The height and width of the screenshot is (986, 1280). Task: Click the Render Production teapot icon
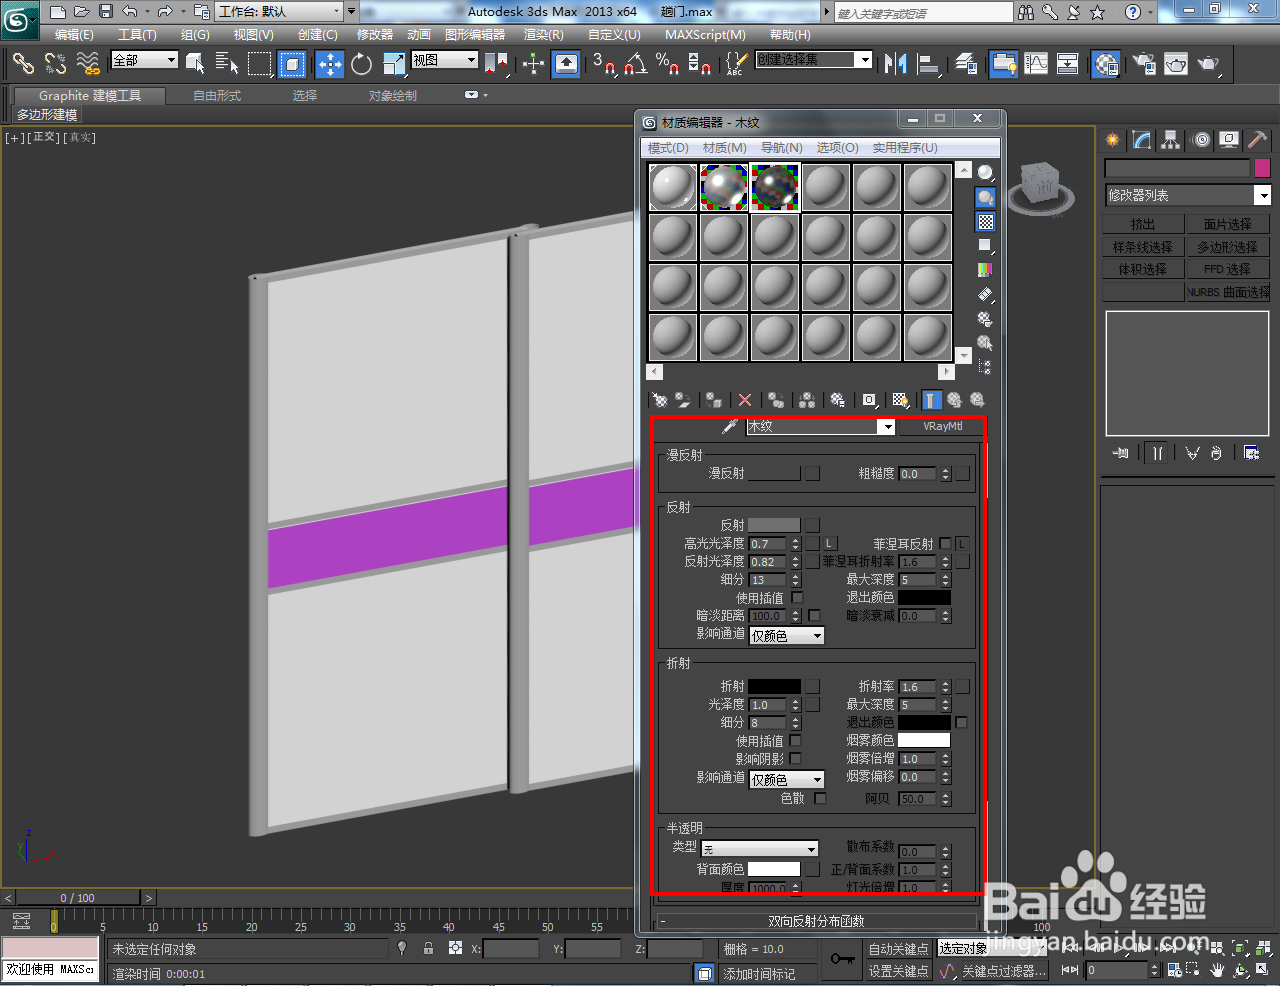click(1209, 64)
